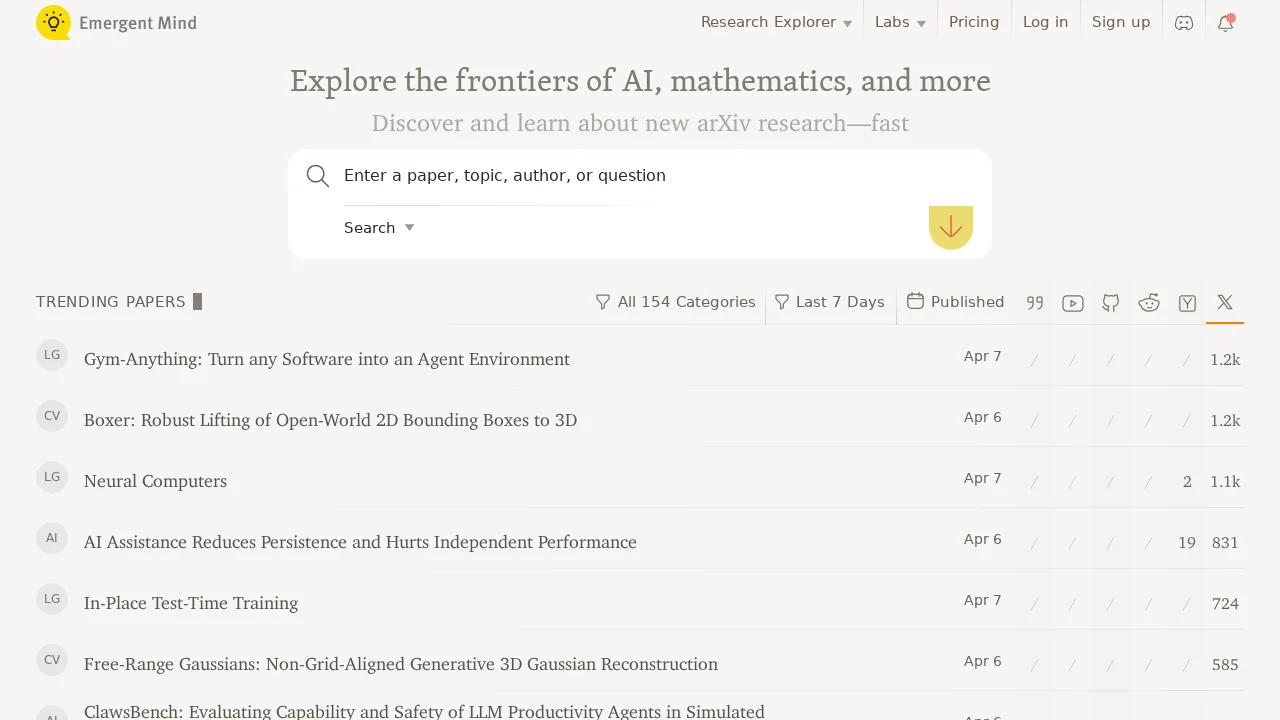1280x720 pixels.
Task: Sort papers by Hacker News mentions
Action: (x=1187, y=303)
